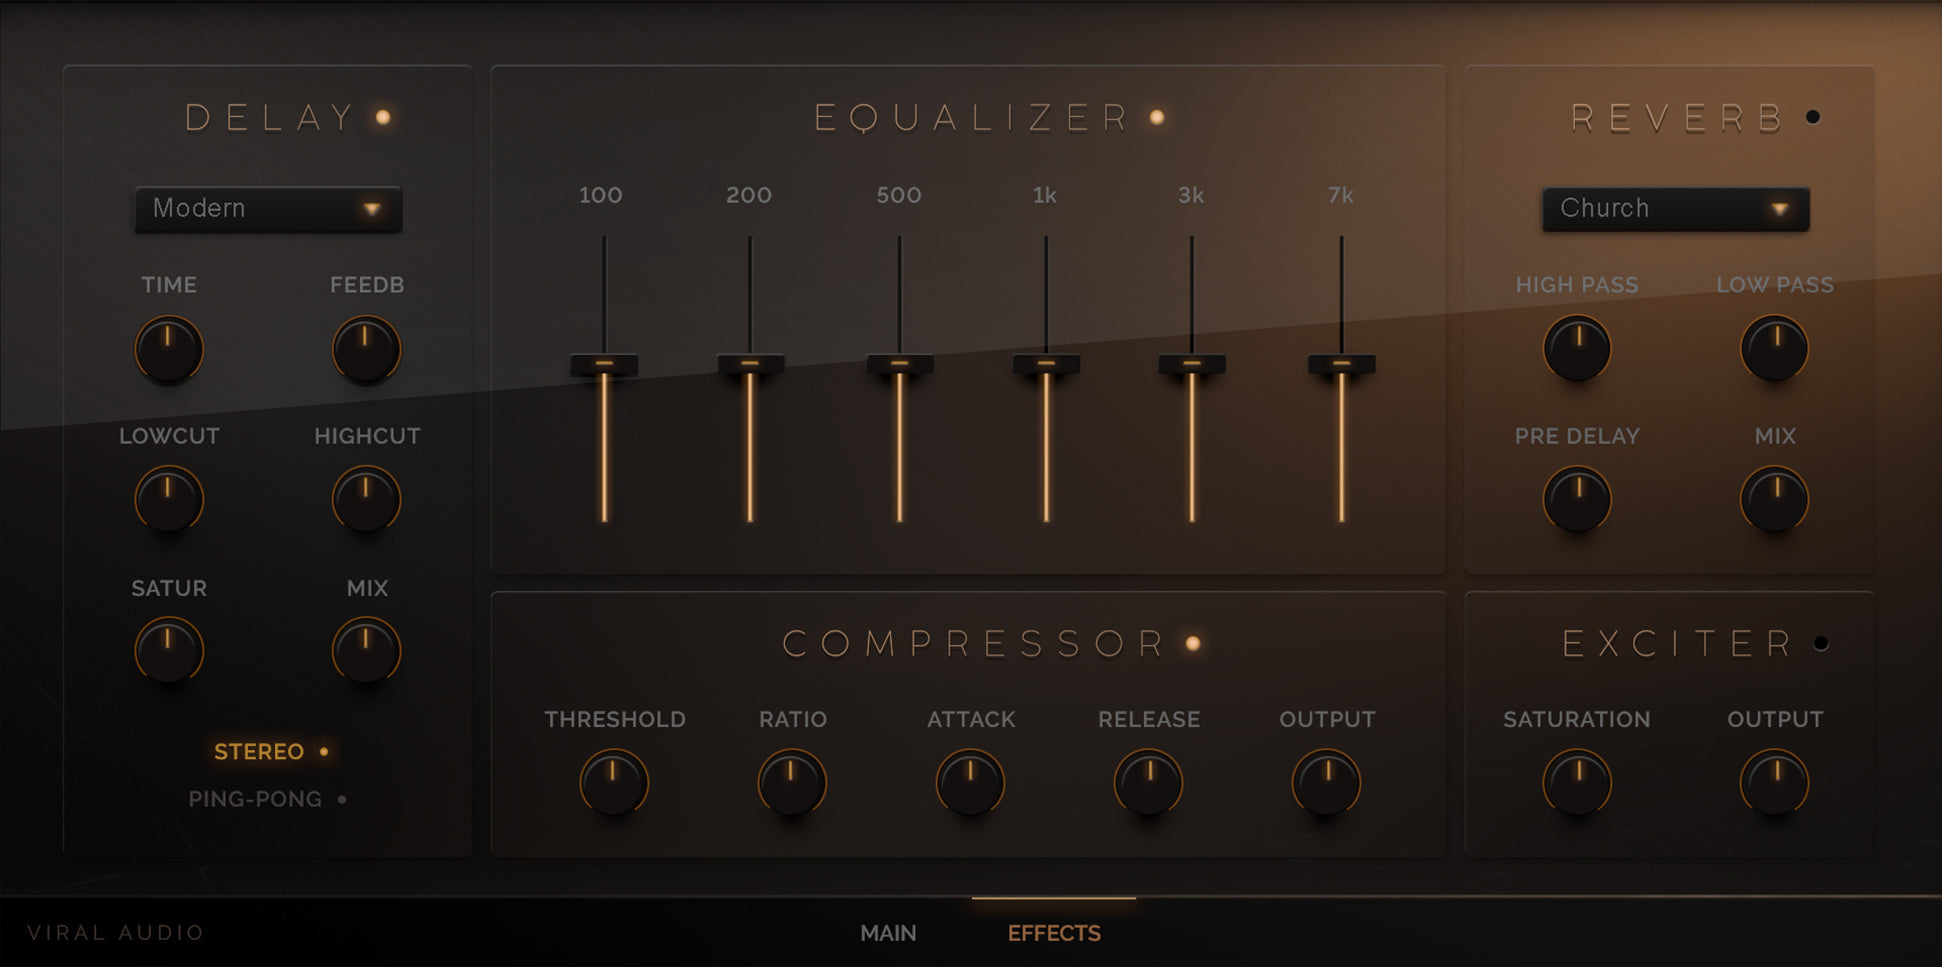This screenshot has width=1942, height=967.
Task: Select the Ping-Pong delay mode
Action: (254, 798)
